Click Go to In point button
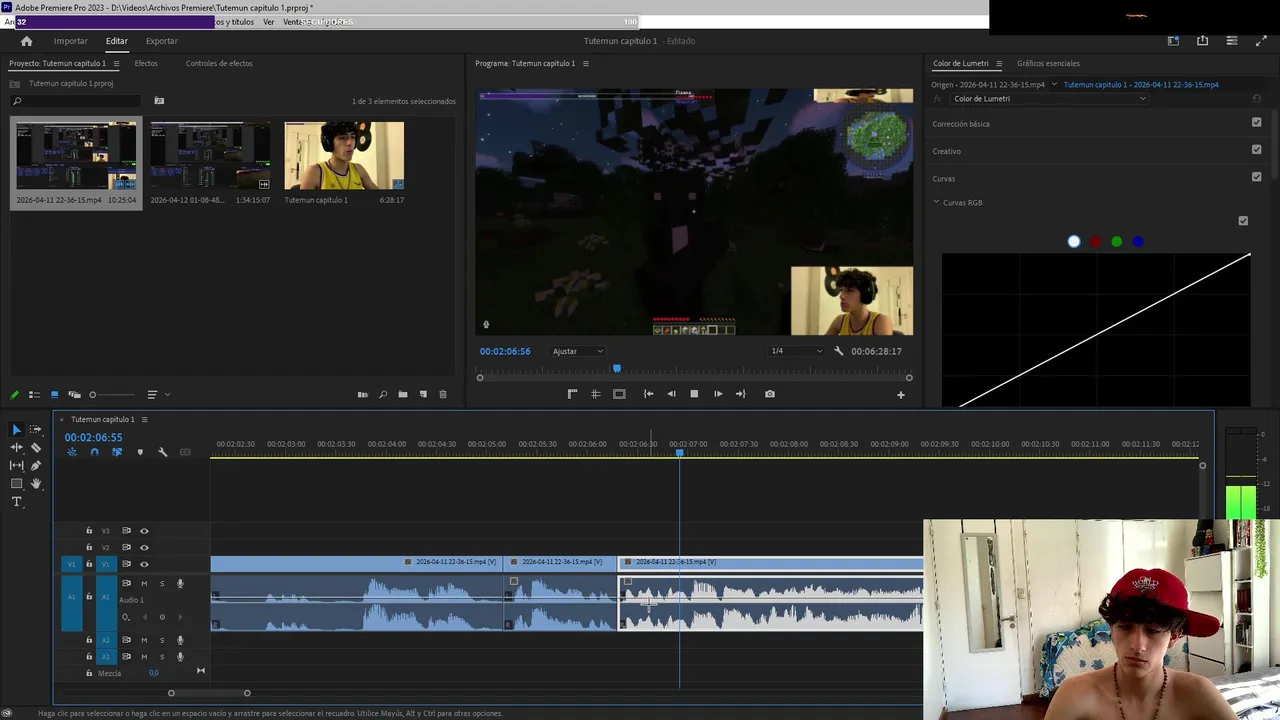 [x=648, y=394]
